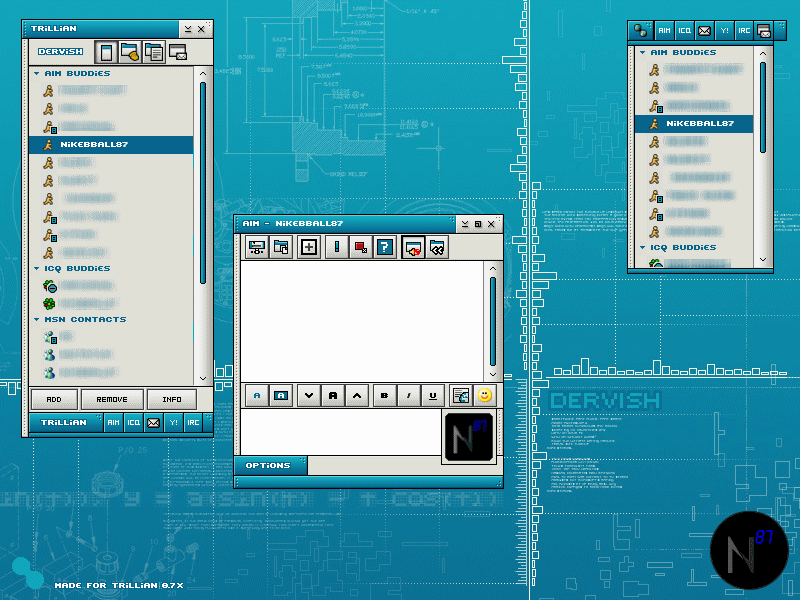The image size is (800, 600).
Task: Click the red square block icon in chat toolbar
Action: tap(361, 248)
